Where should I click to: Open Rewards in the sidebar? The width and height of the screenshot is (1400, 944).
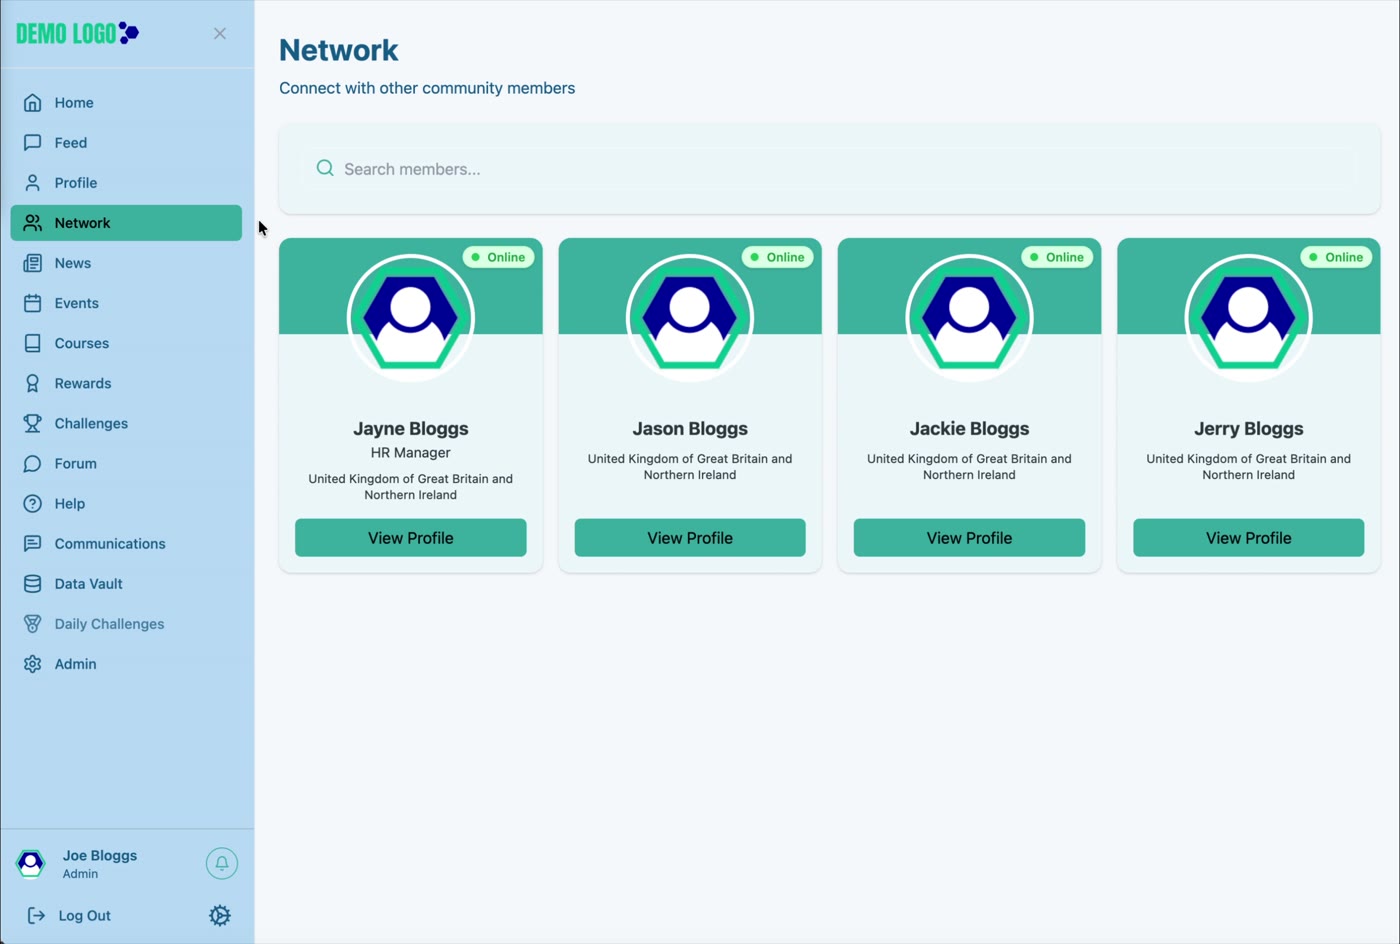(x=126, y=383)
